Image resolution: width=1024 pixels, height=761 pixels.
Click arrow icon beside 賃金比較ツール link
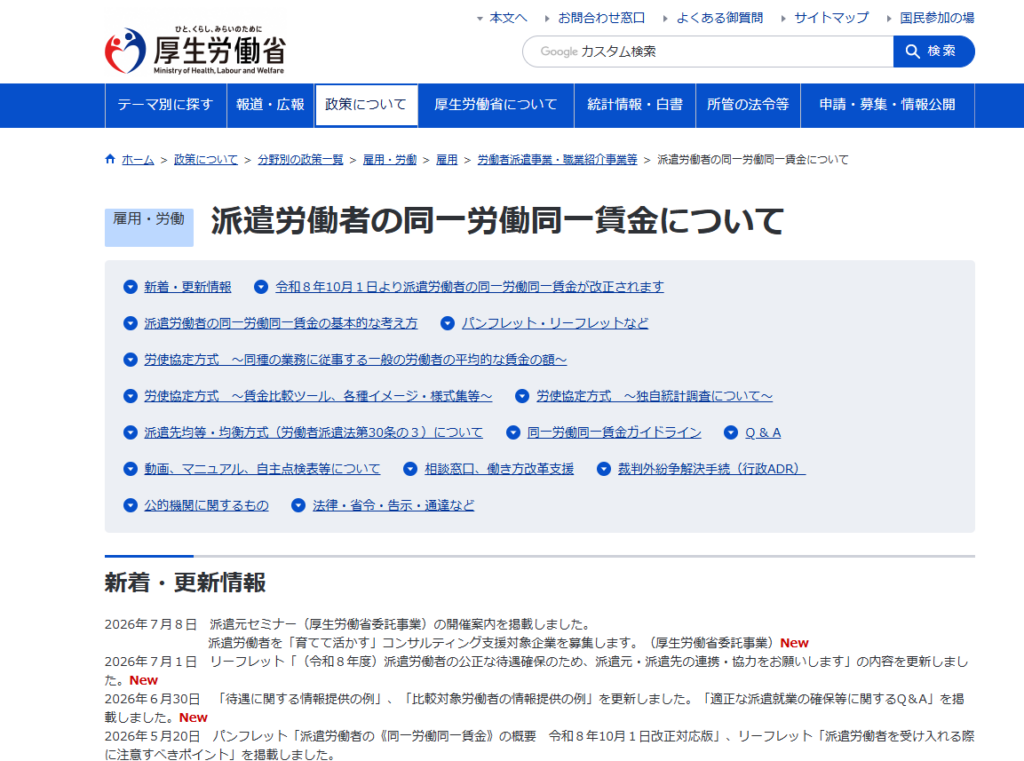point(131,396)
